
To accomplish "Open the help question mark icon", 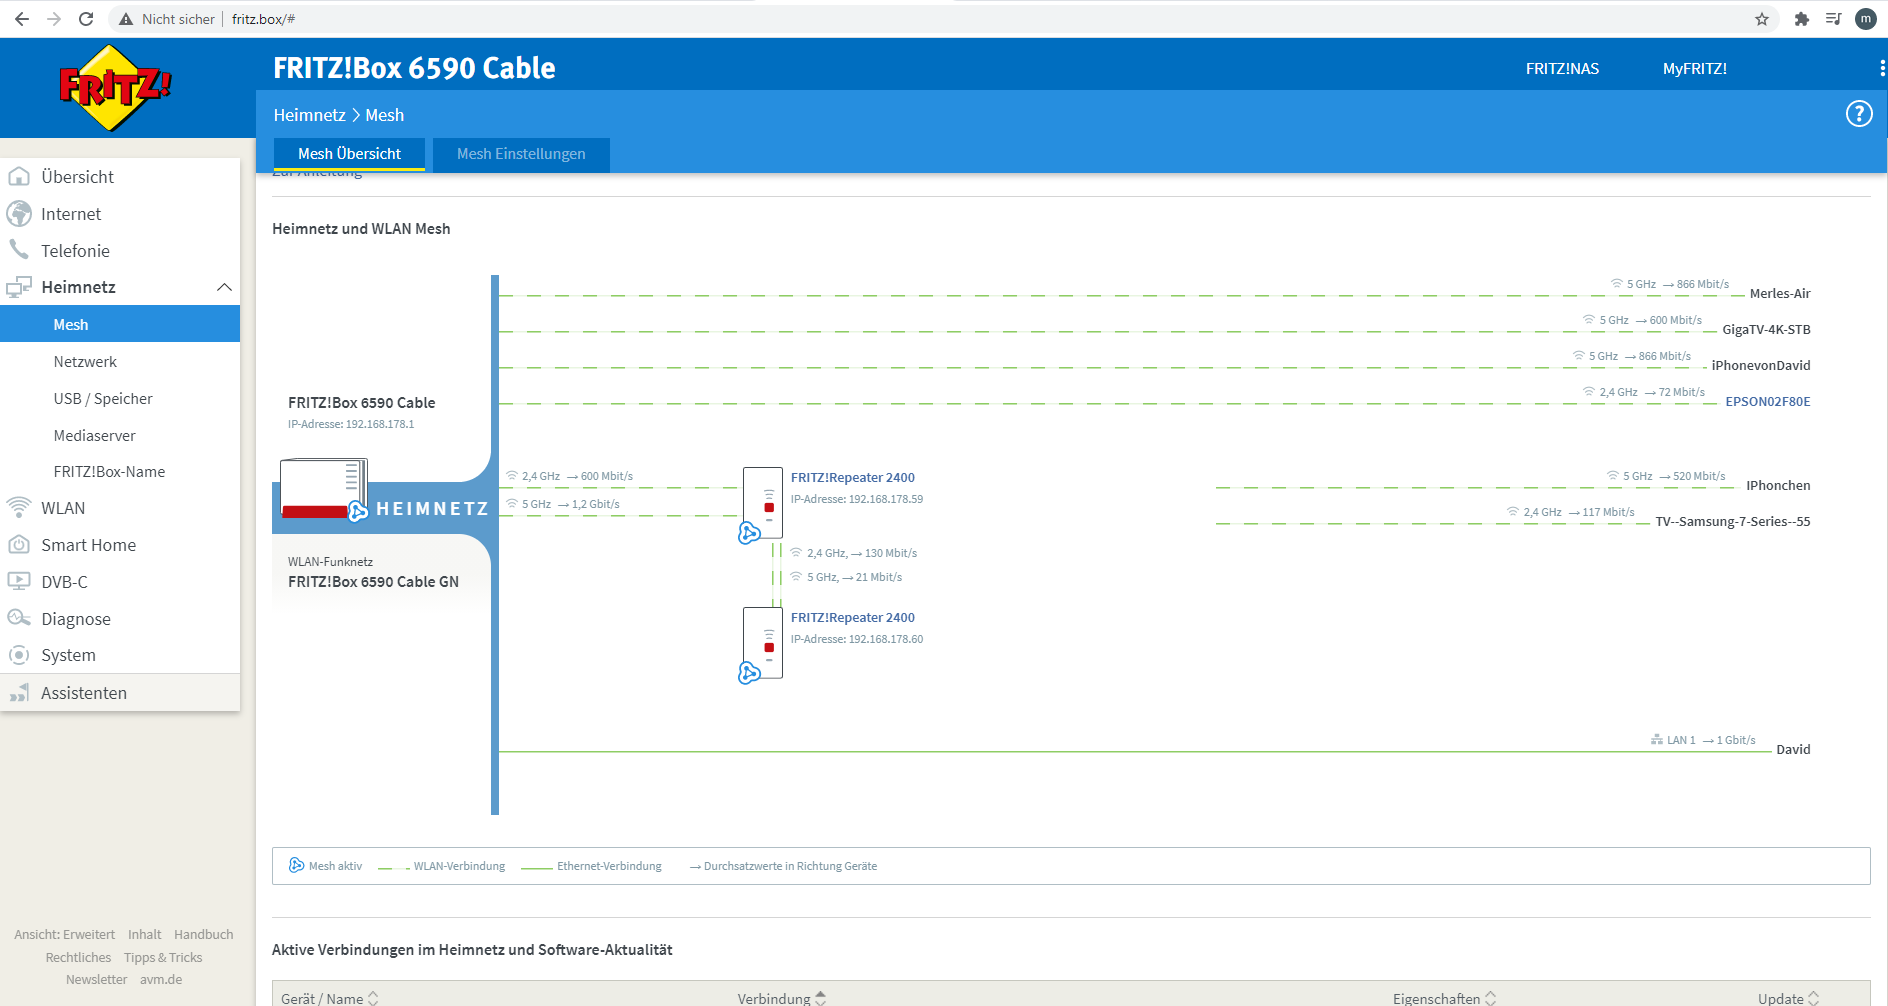I will pos(1859,114).
